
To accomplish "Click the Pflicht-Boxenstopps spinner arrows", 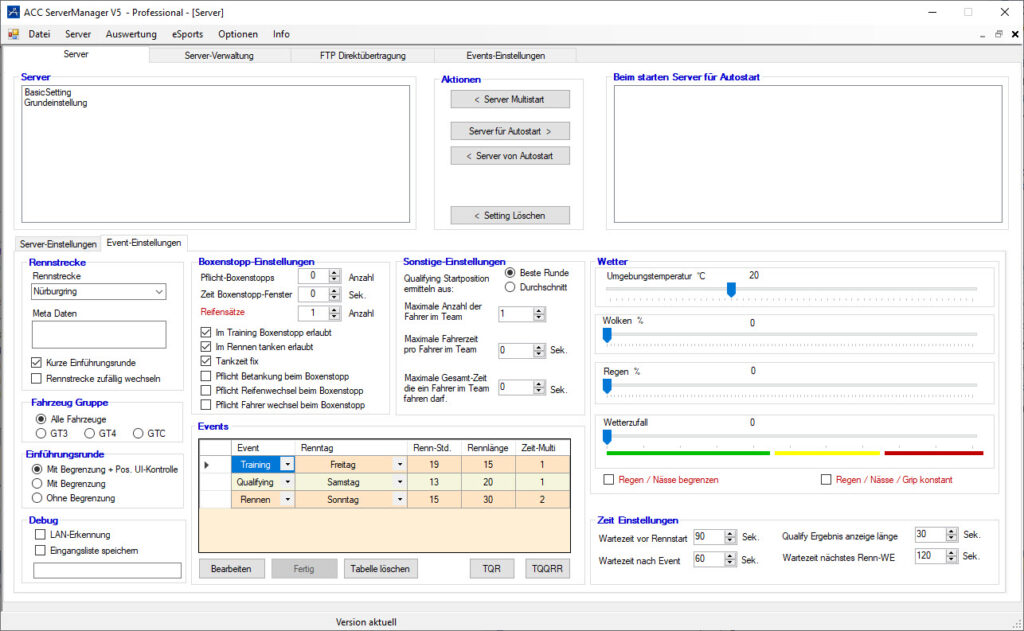I will (334, 276).
